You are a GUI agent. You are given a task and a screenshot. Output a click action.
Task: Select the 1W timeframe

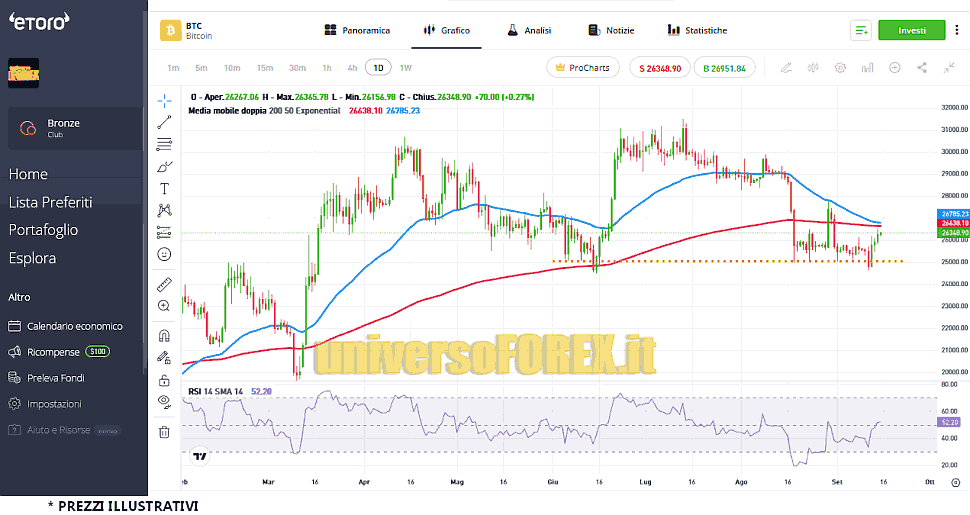[405, 68]
